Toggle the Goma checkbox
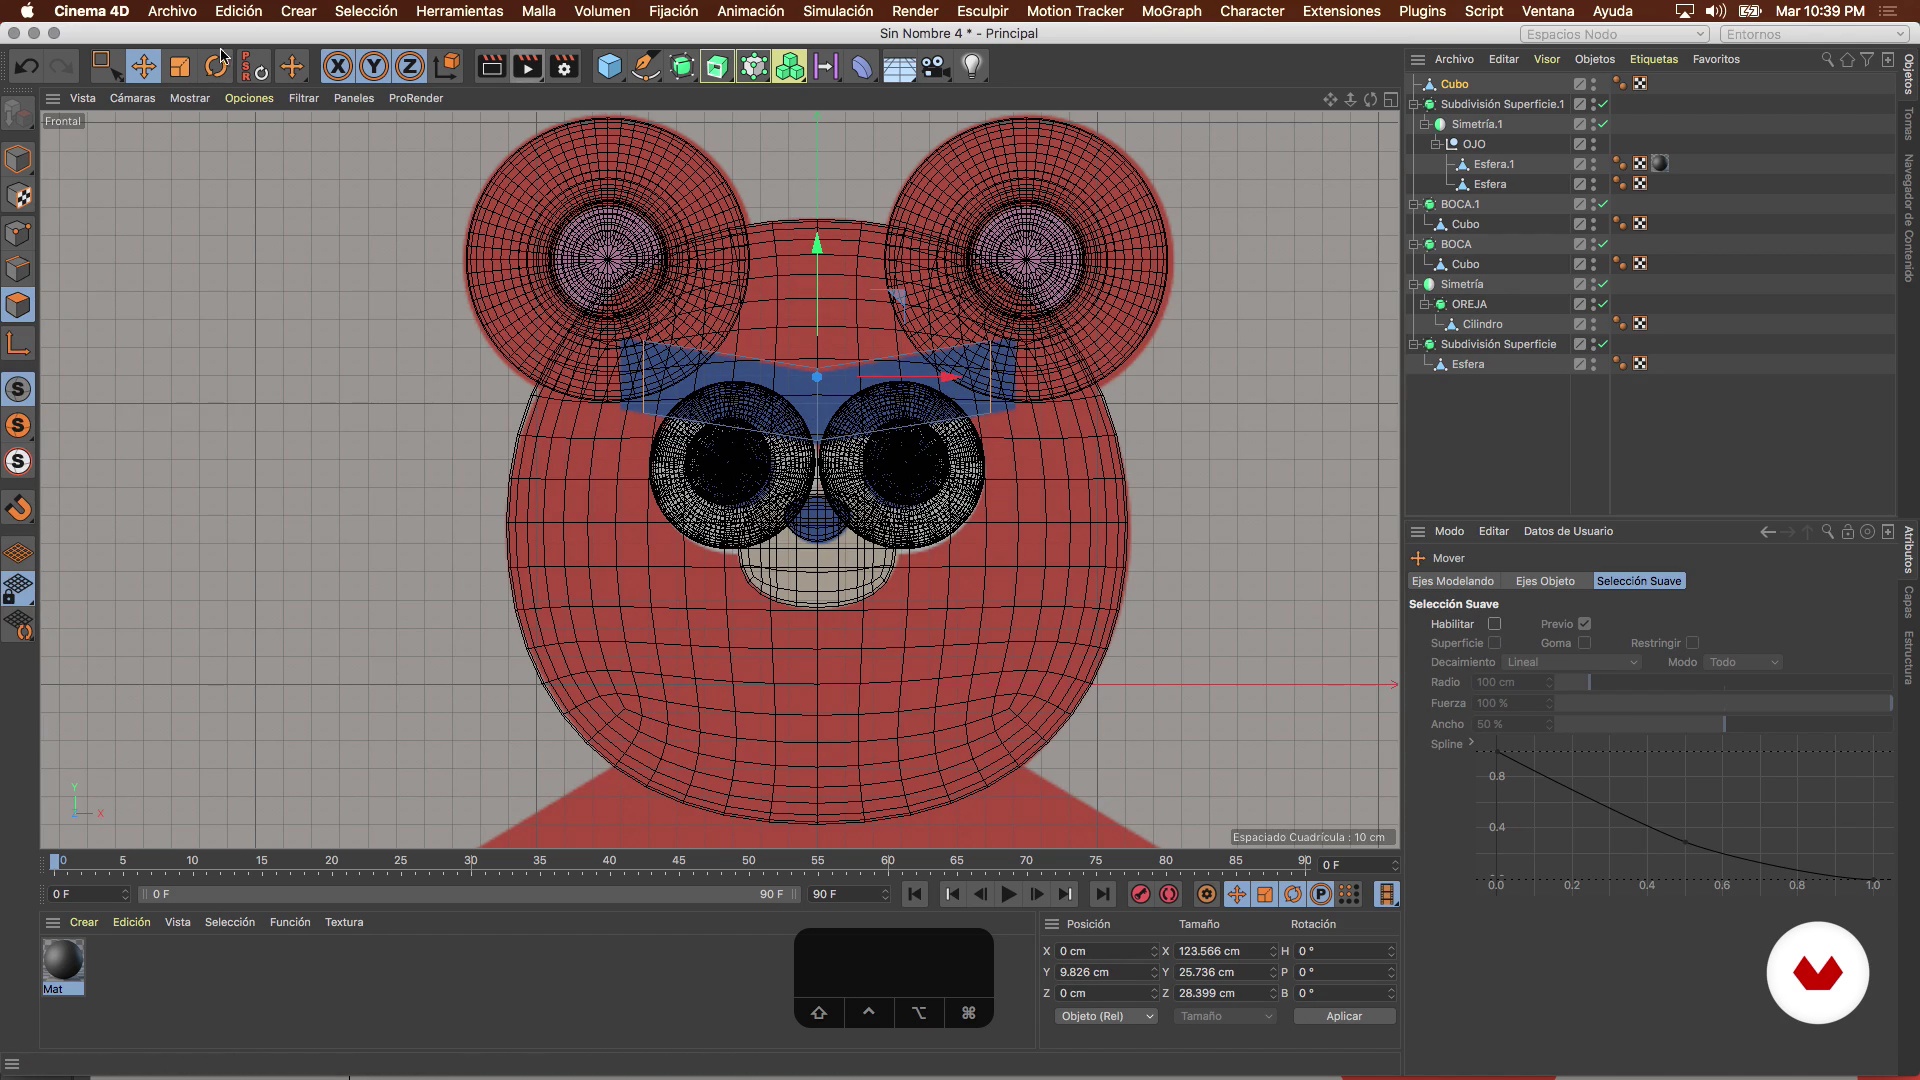1920x1080 pixels. pos(1584,643)
